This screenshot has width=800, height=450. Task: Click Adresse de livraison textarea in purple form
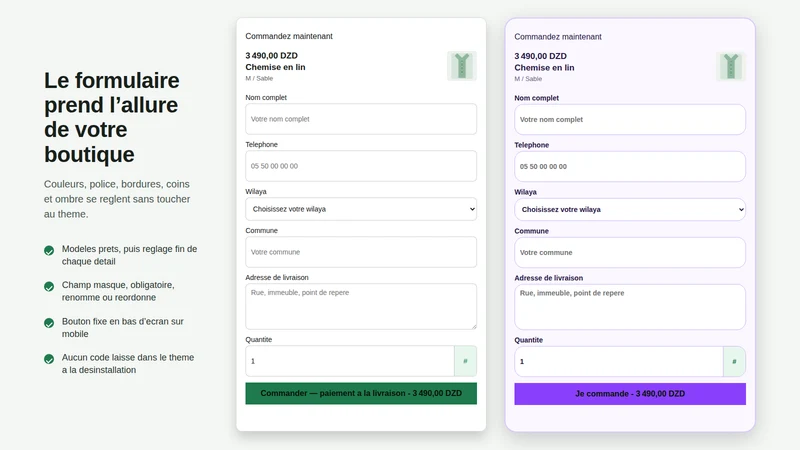(630, 307)
